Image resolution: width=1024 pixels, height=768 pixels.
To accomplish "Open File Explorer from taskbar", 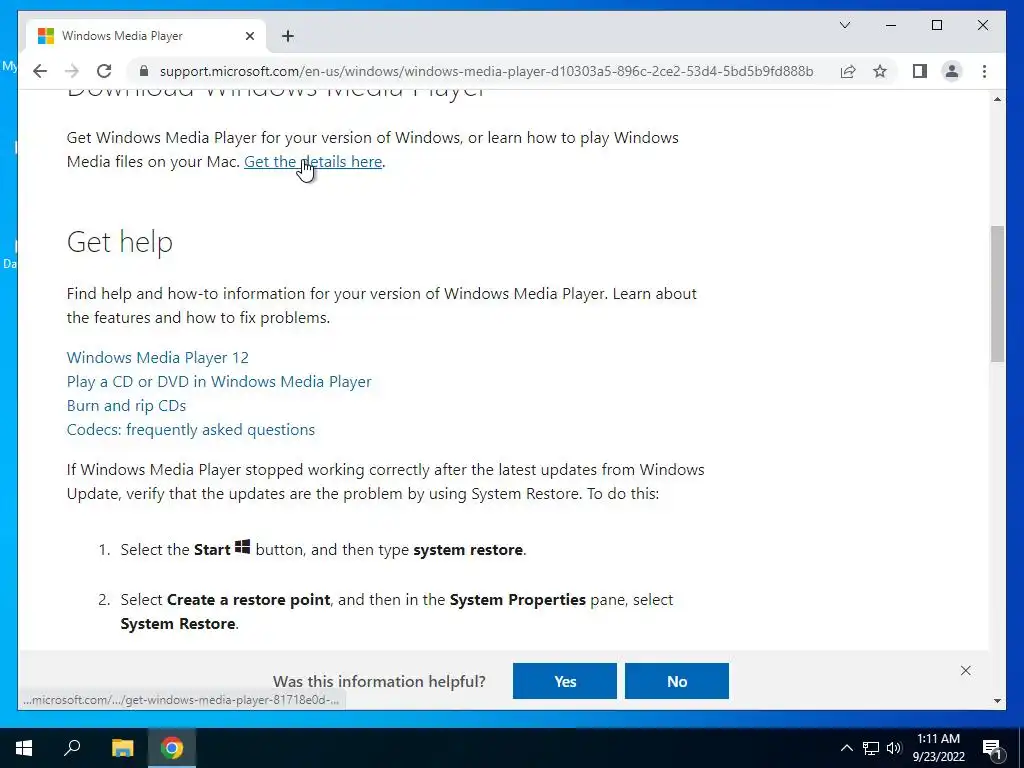I will click(122, 748).
